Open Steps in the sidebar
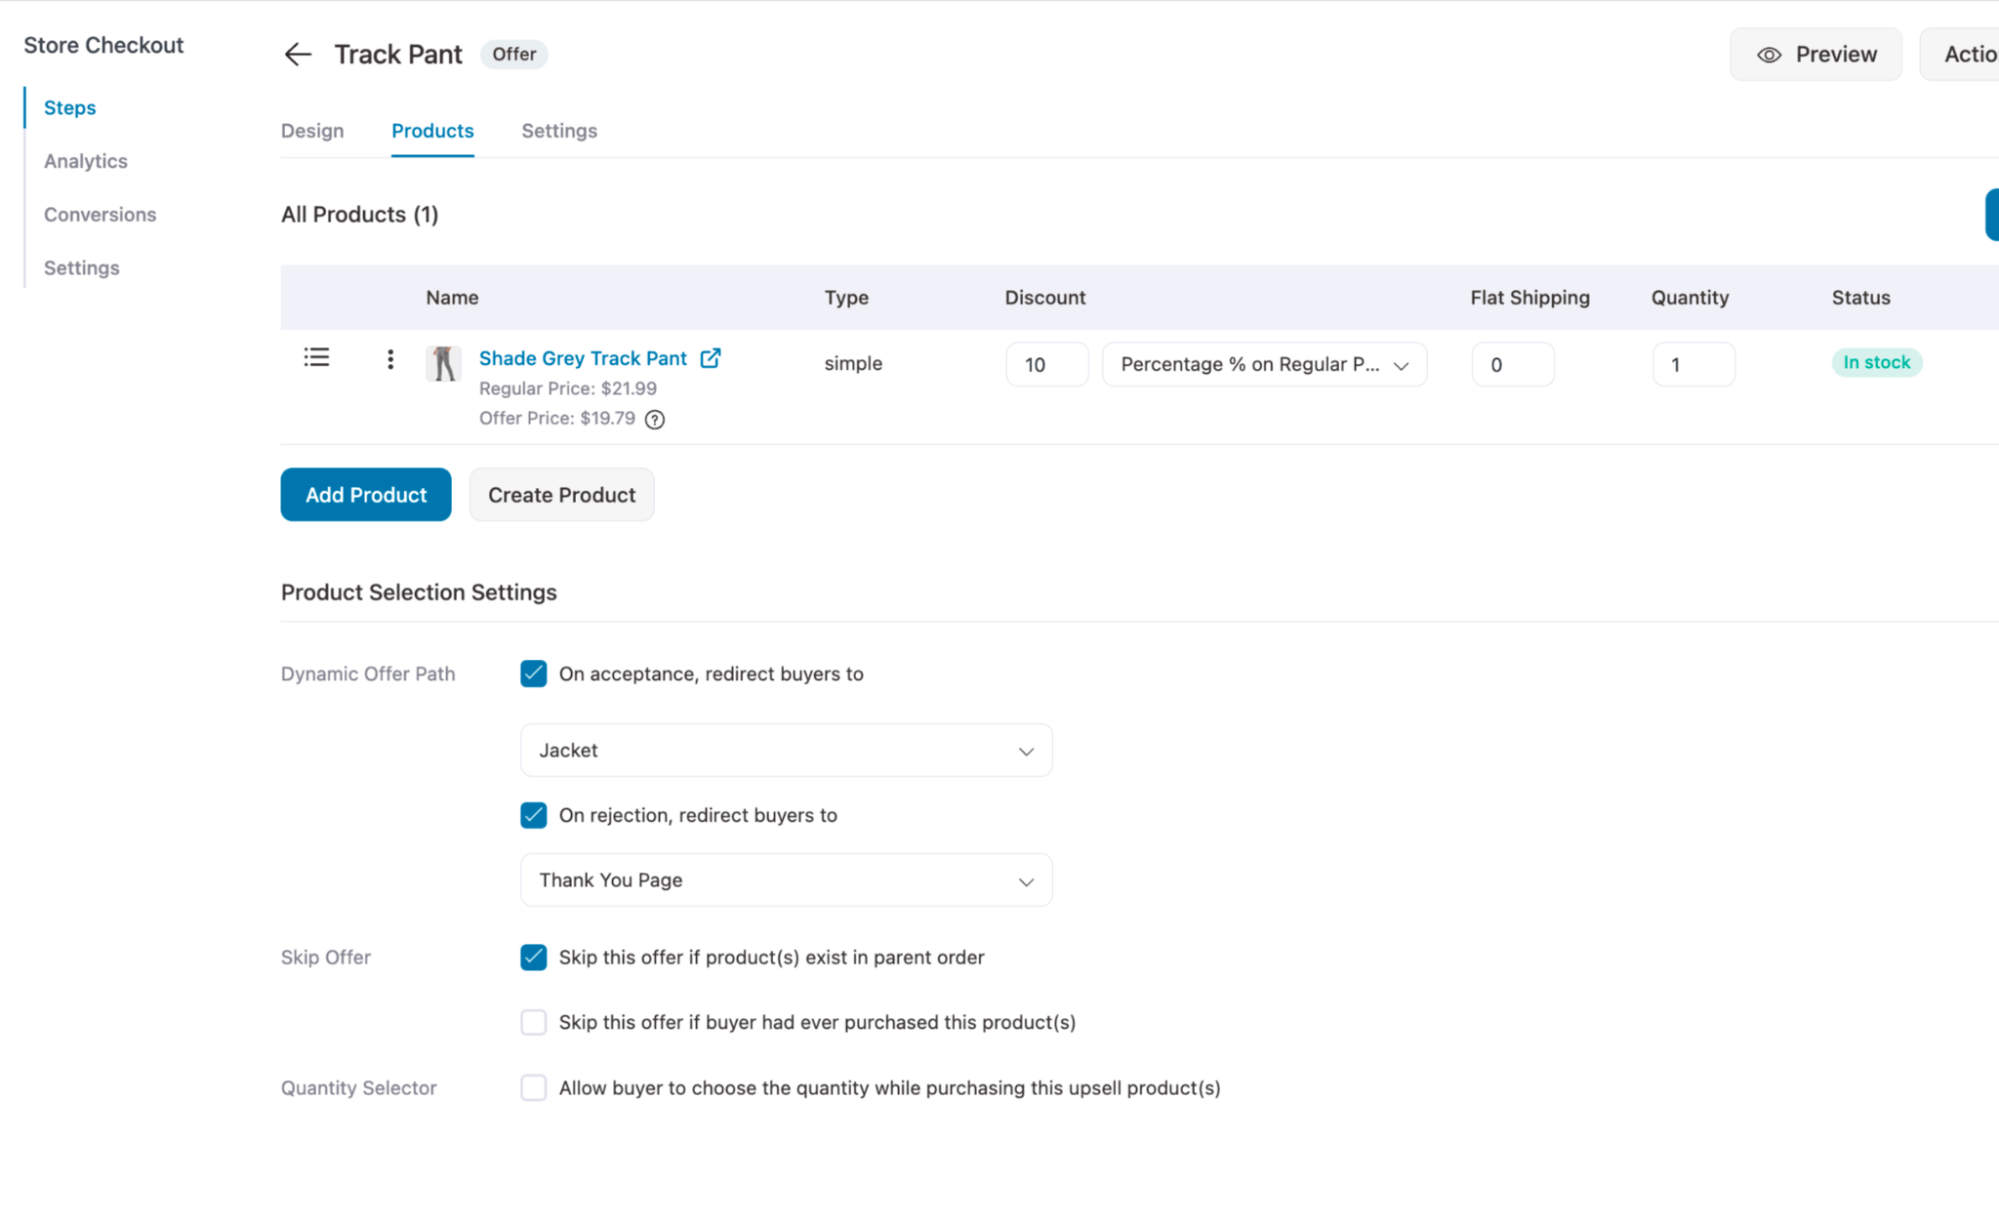 click(x=70, y=108)
